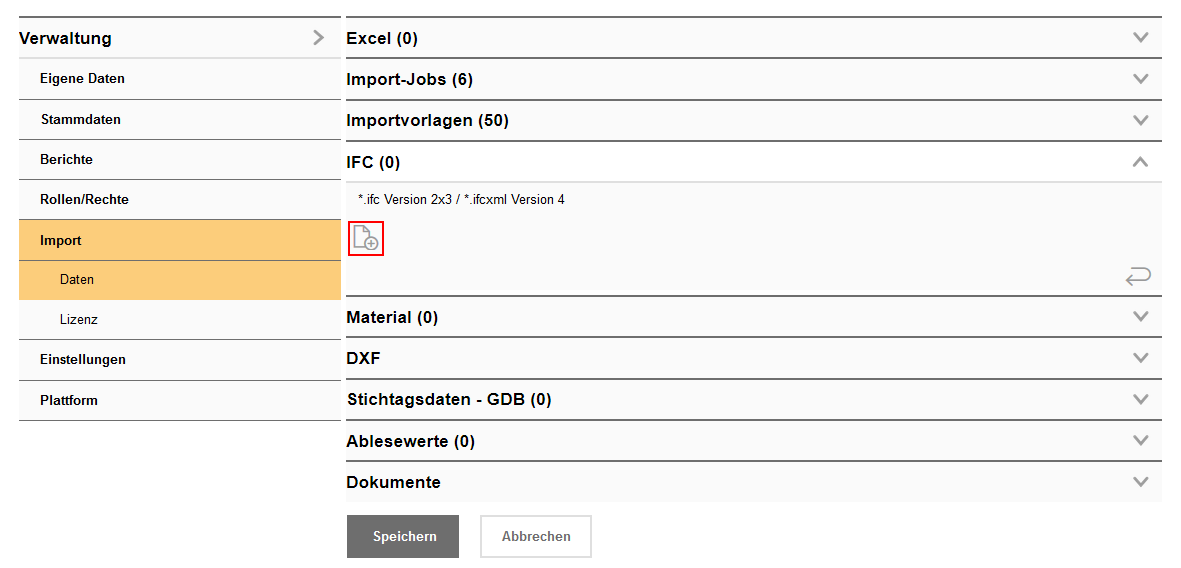This screenshot has width=1181, height=568.
Task: Click the Abbrechen button
Action: click(536, 537)
